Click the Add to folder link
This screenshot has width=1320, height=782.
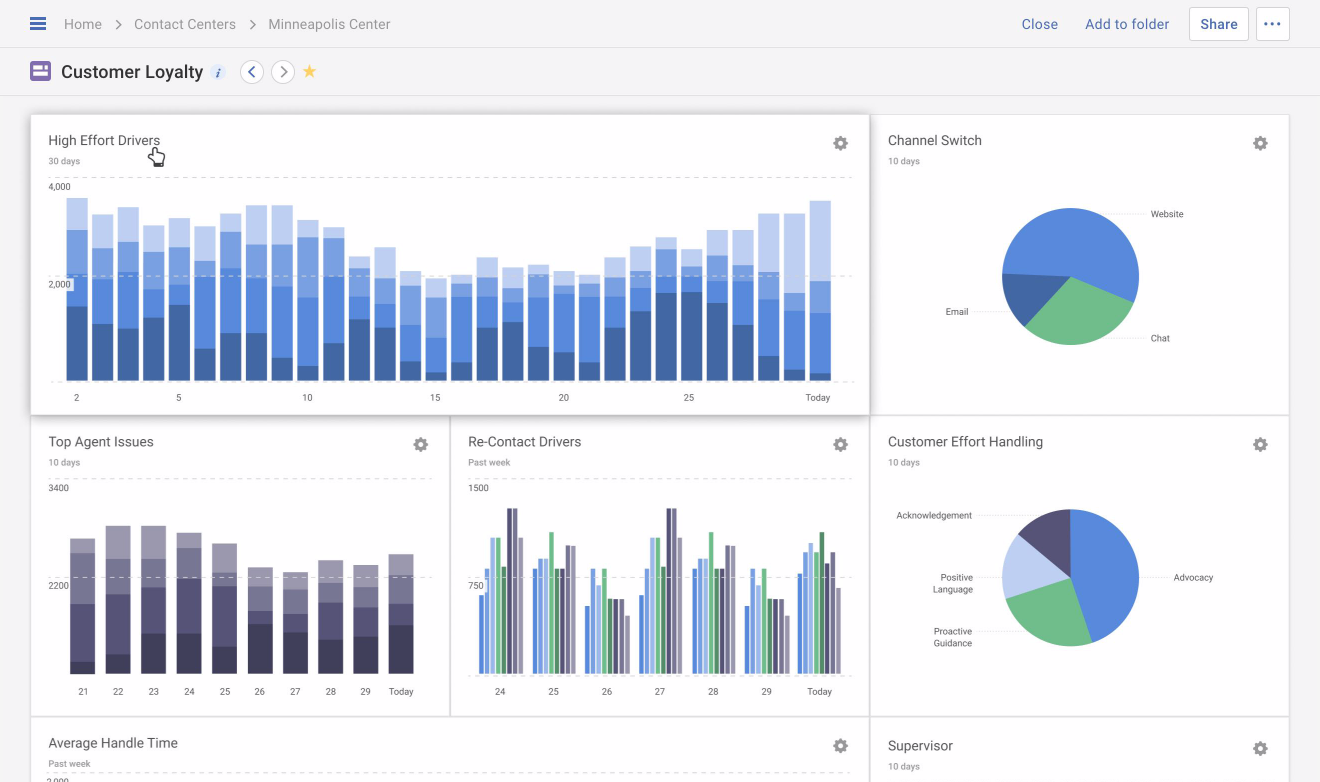tap(1126, 23)
